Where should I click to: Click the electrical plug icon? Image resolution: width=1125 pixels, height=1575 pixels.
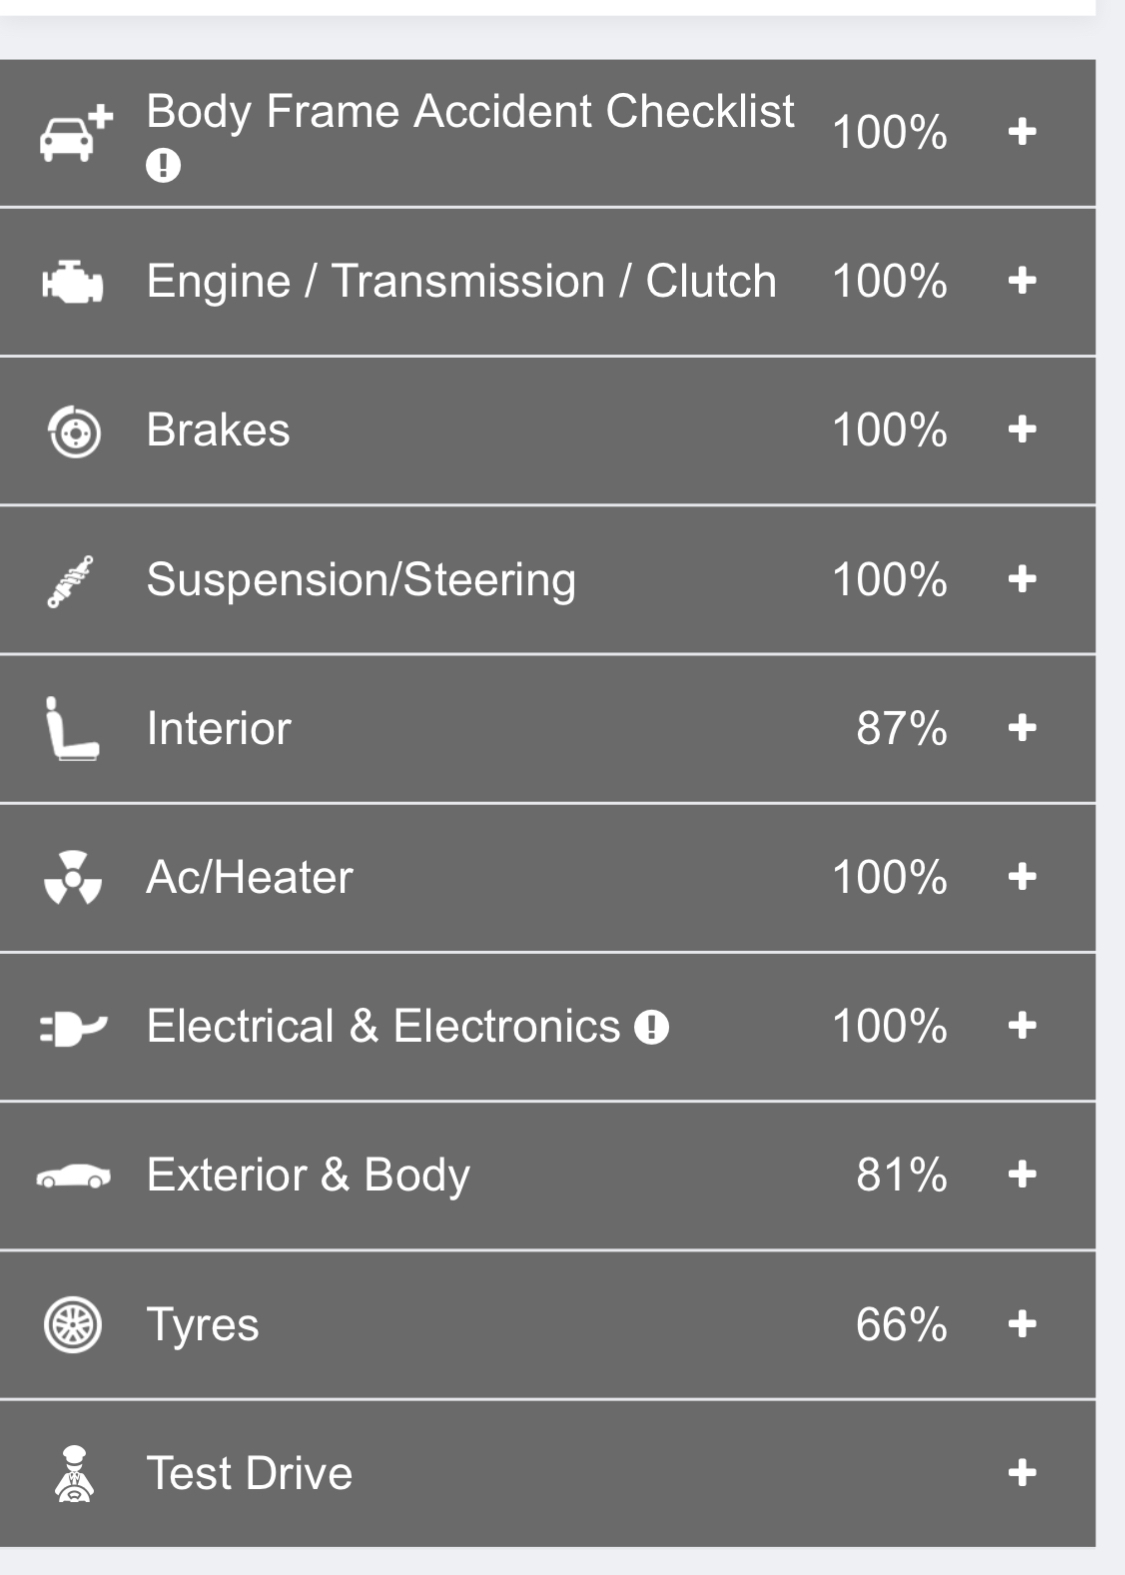pyautogui.click(x=73, y=1027)
